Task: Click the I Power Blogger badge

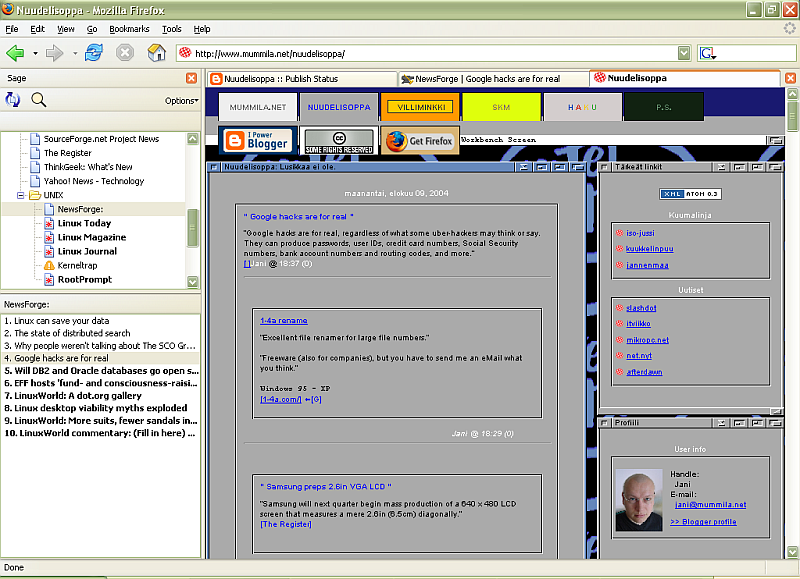Action: (257, 141)
